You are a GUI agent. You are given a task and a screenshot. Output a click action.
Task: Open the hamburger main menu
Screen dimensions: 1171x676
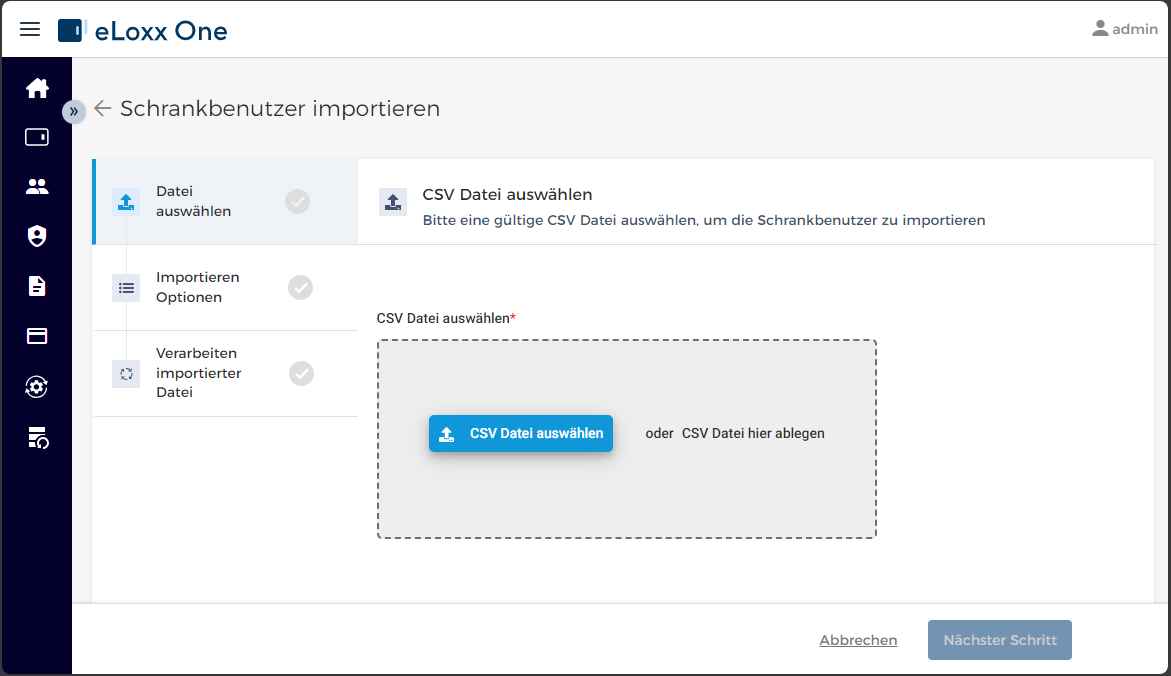click(x=30, y=29)
